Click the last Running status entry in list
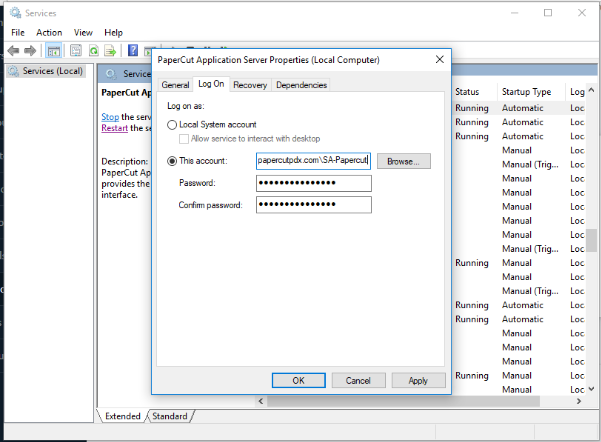Viewport: 601px width, 442px height. (472, 376)
